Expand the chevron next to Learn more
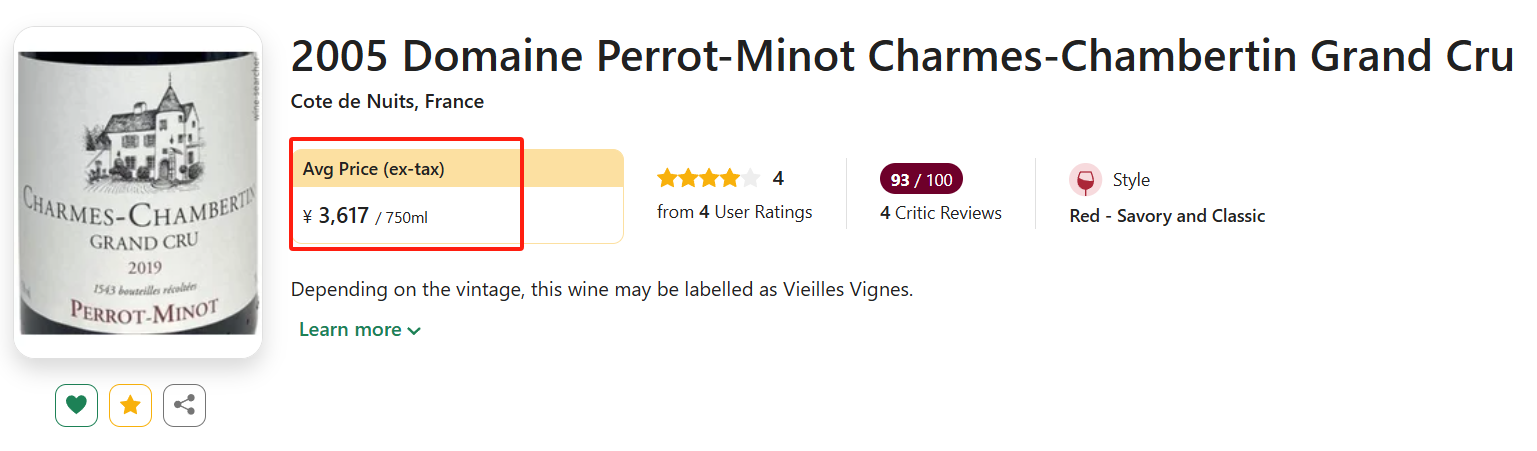Screen dimensions: 1537x451 click(414, 331)
